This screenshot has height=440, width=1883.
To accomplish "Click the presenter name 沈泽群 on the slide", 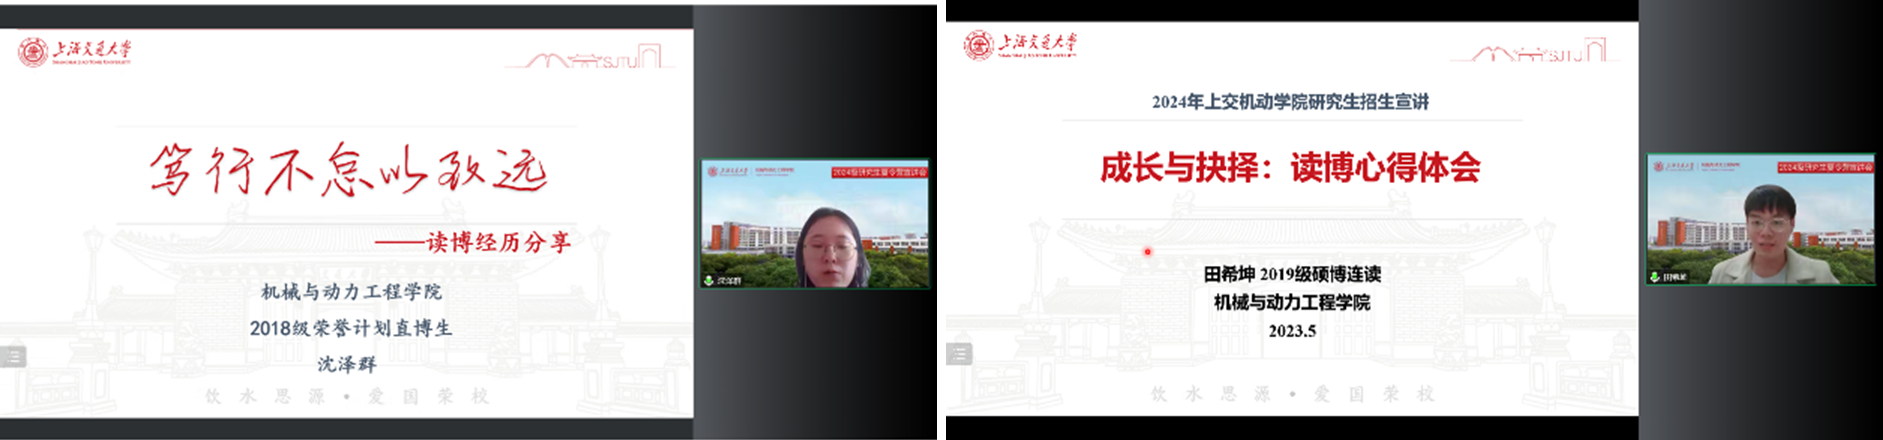I will [x=347, y=364].
